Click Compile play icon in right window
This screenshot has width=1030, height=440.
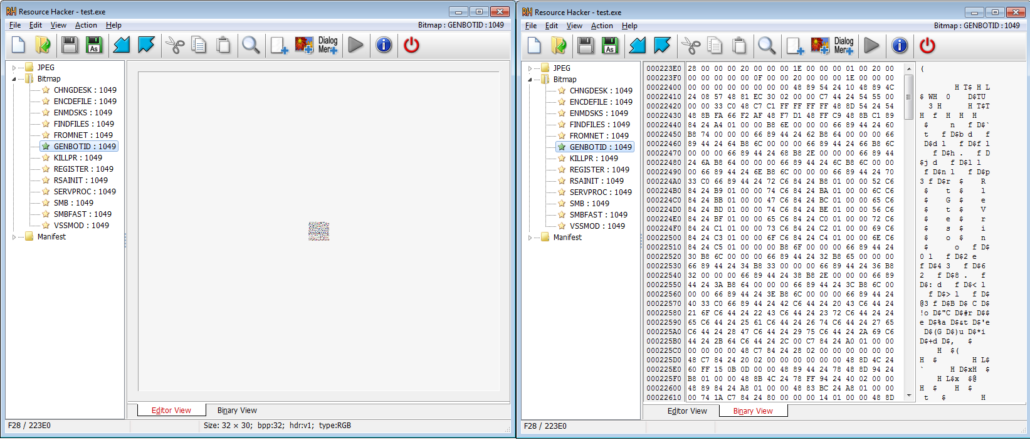[x=871, y=45]
